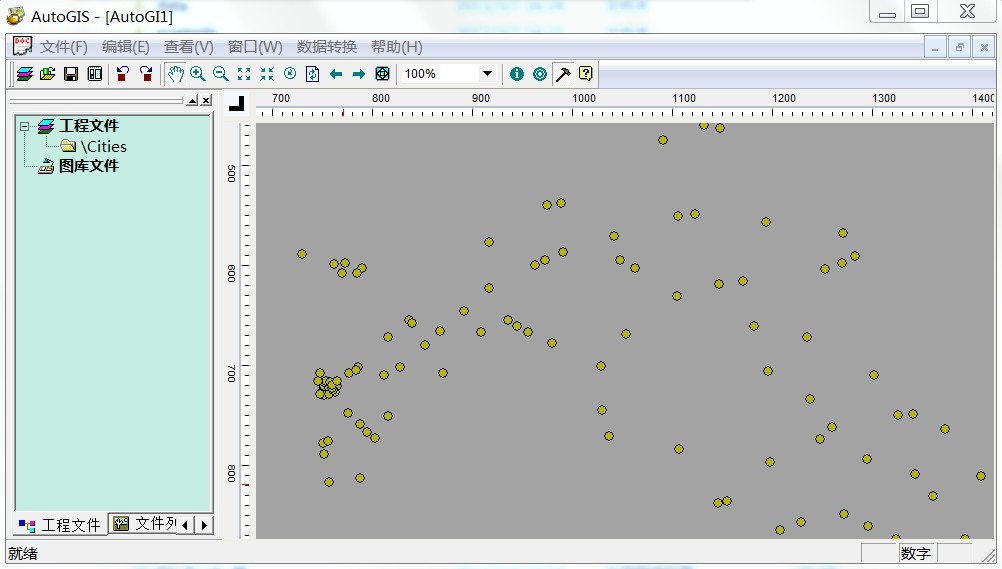Activate the zoom in magnifier
1002x569 pixels.
coord(198,74)
